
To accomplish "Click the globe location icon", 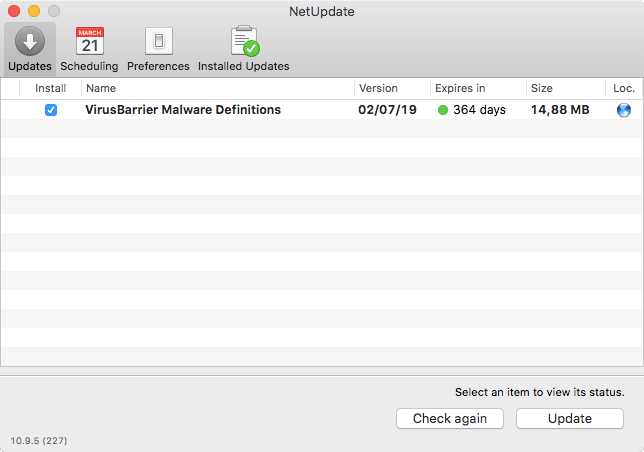I will click(x=623, y=110).
